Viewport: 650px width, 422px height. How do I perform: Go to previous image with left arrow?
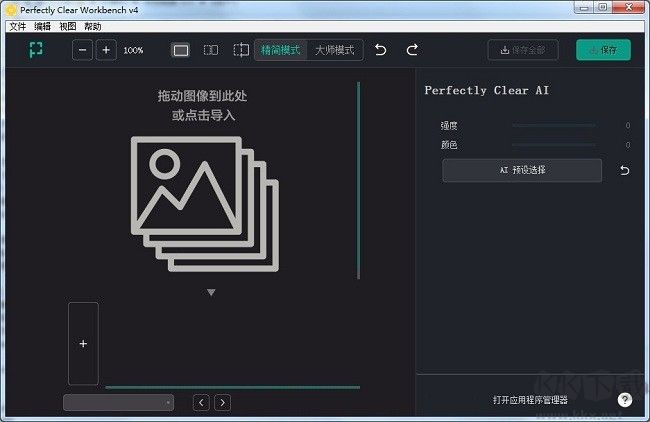pyautogui.click(x=201, y=403)
